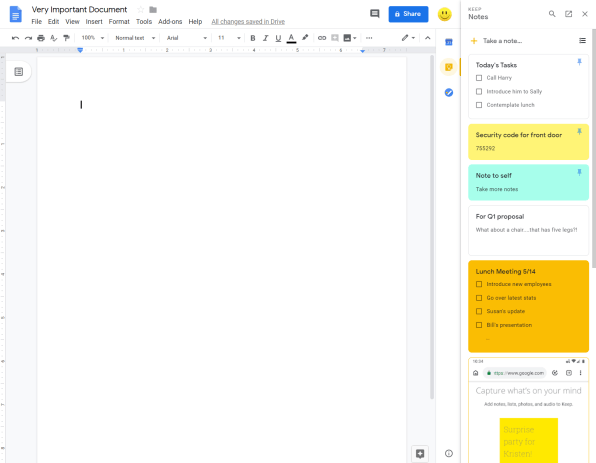Insert a link using the chain icon
The height and width of the screenshot is (463, 596).
(322, 38)
